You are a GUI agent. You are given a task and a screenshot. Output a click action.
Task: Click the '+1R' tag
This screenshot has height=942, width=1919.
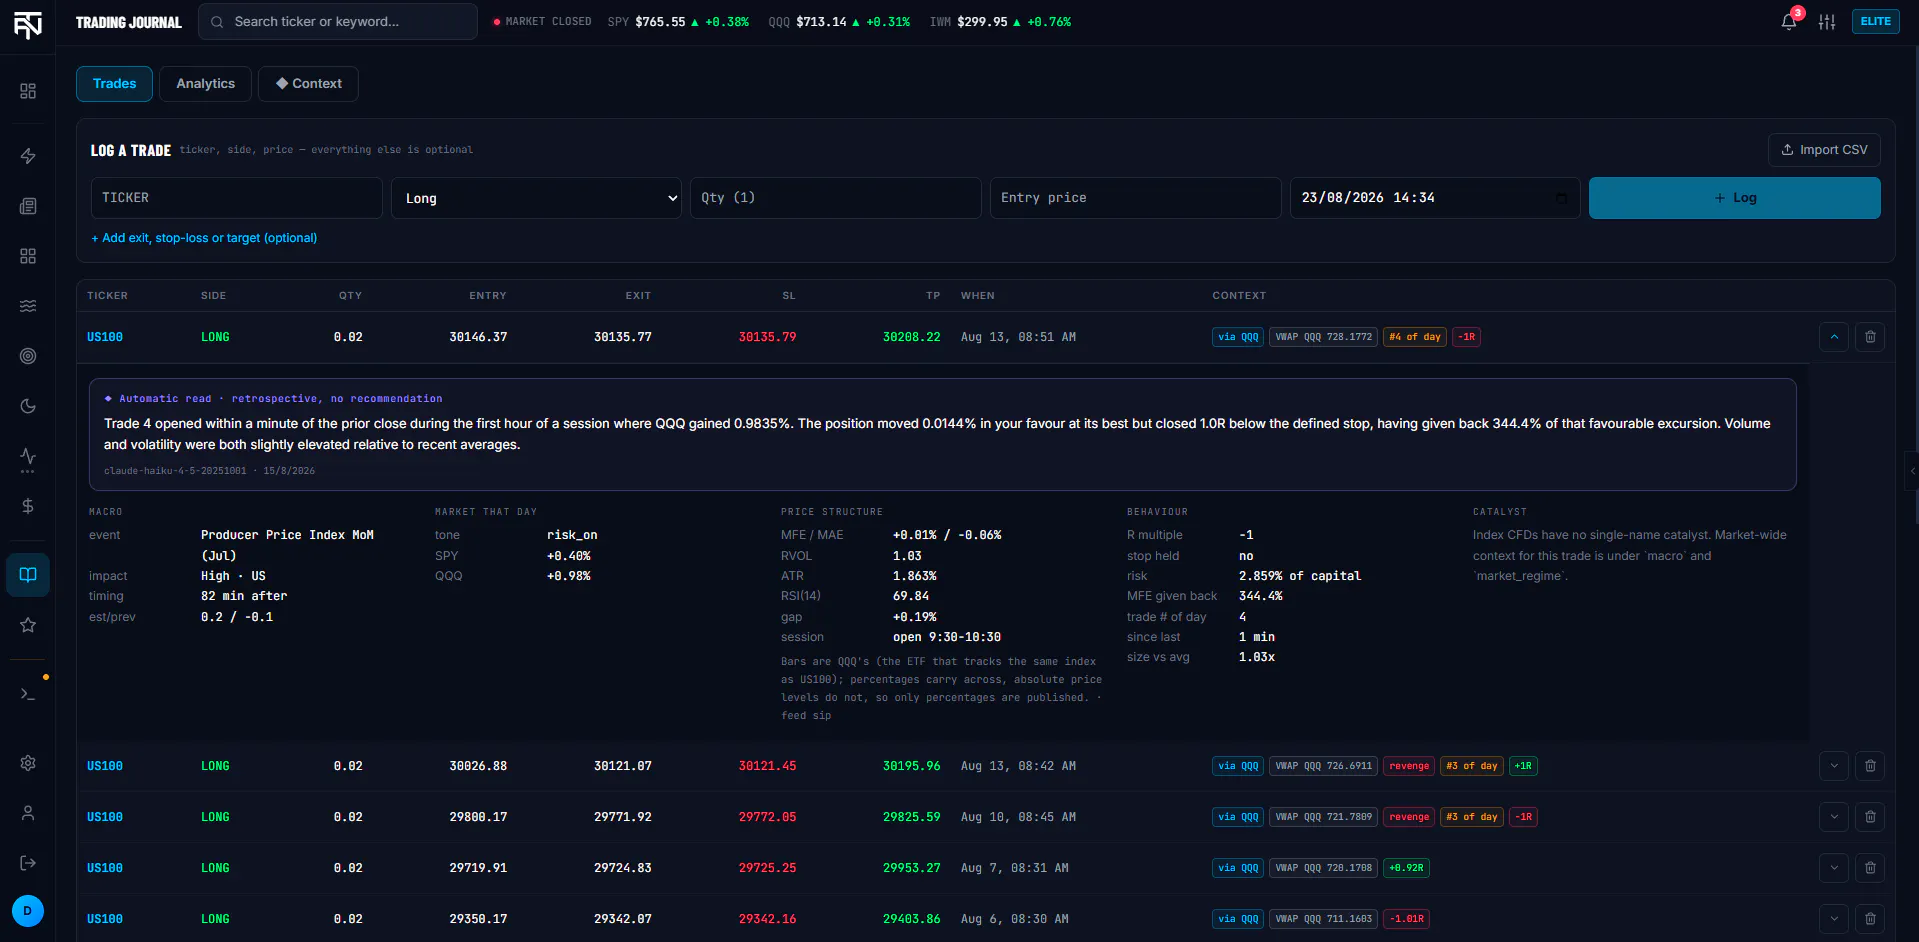click(x=1523, y=766)
